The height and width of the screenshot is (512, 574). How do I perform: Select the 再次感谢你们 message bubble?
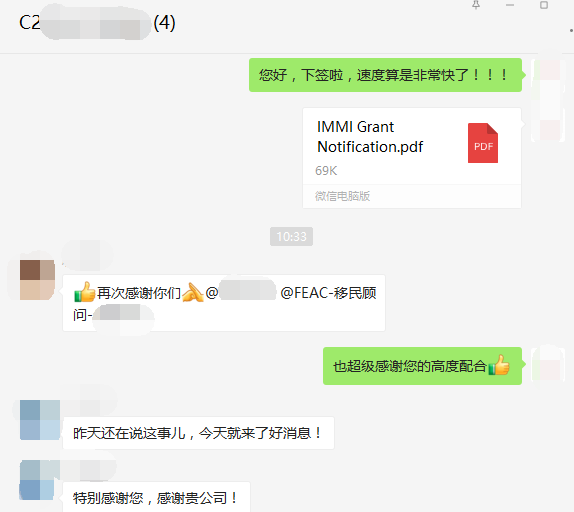coord(224,303)
